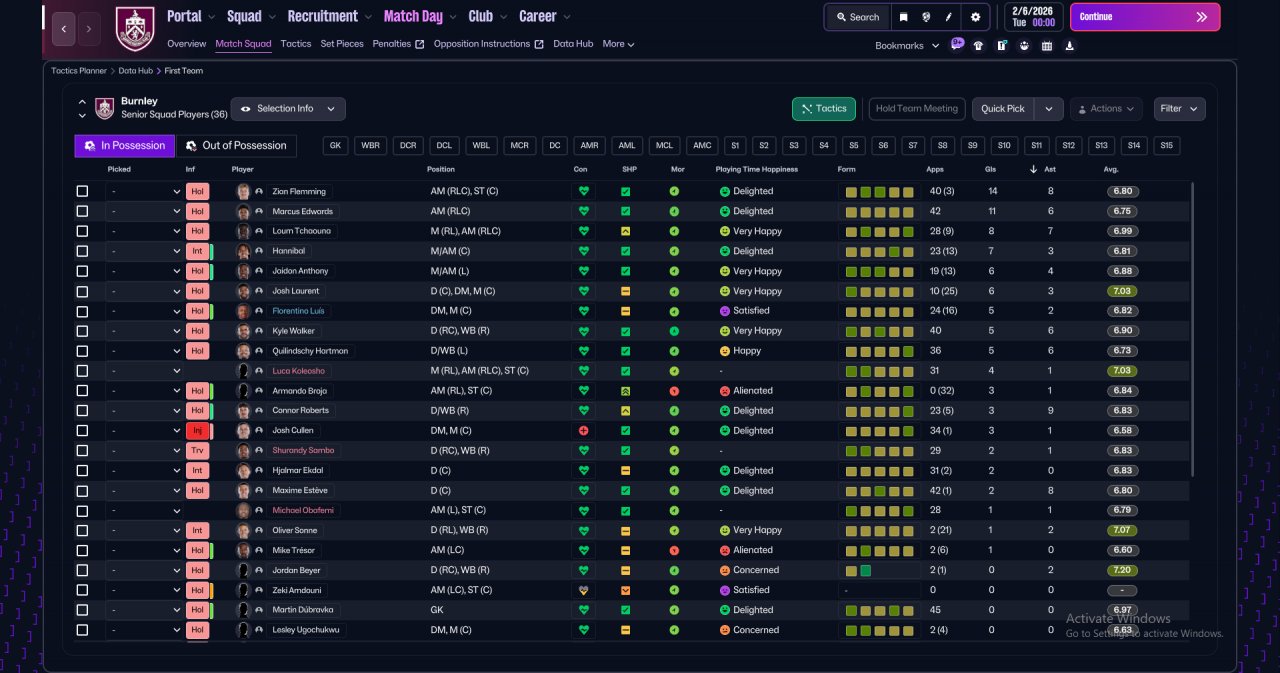Viewport: 1280px width, 673px height.
Task: Click Josh Laurent's form color bar
Action: [880, 291]
